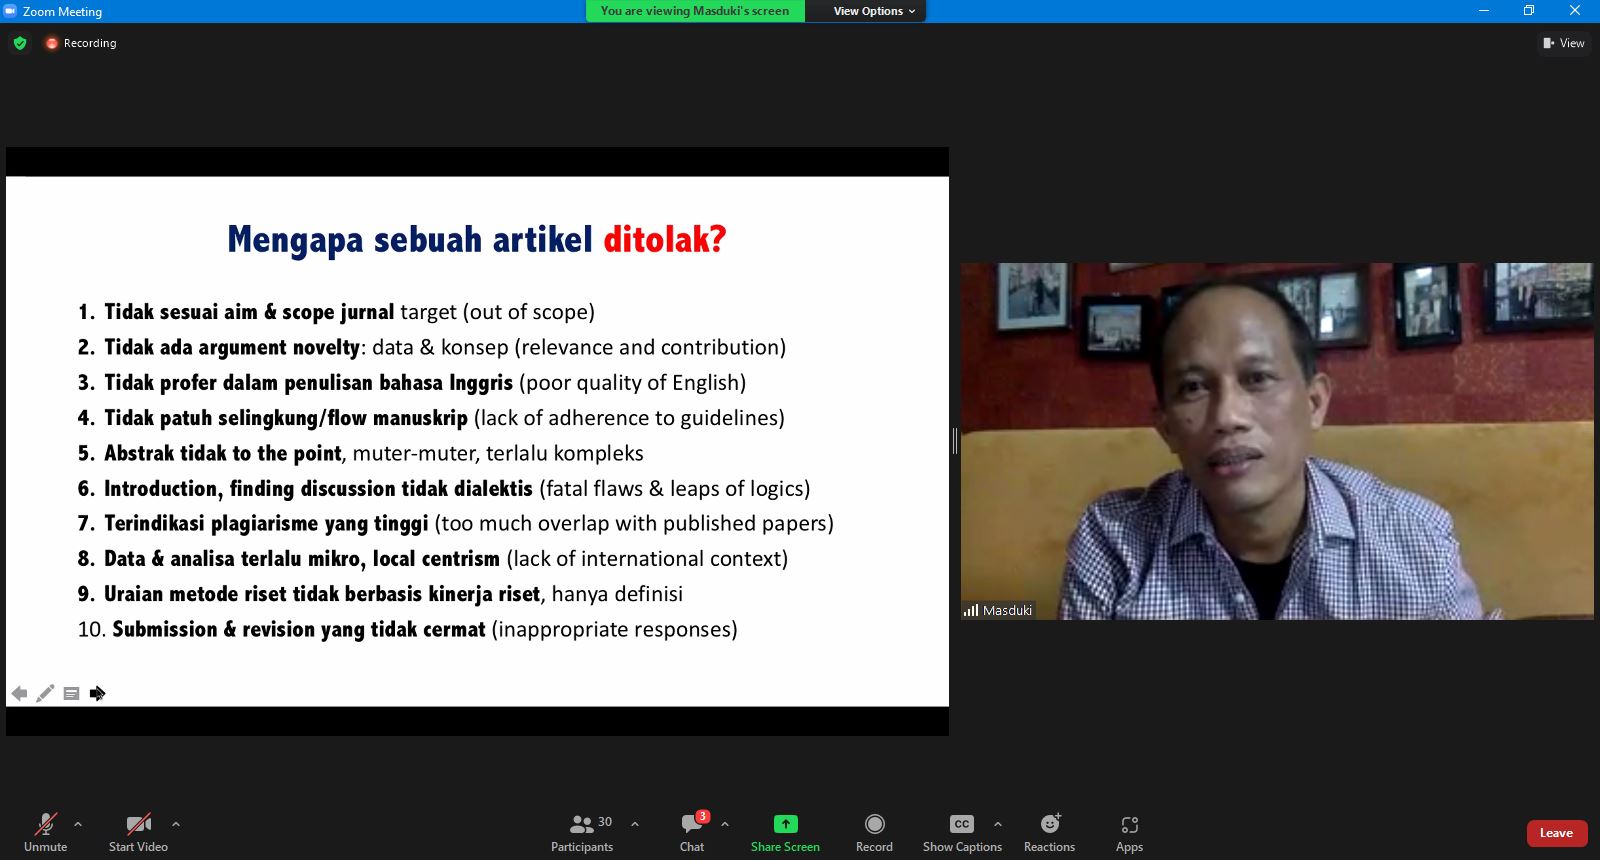
Task: Go to previous slide with left arrow
Action: point(19,693)
